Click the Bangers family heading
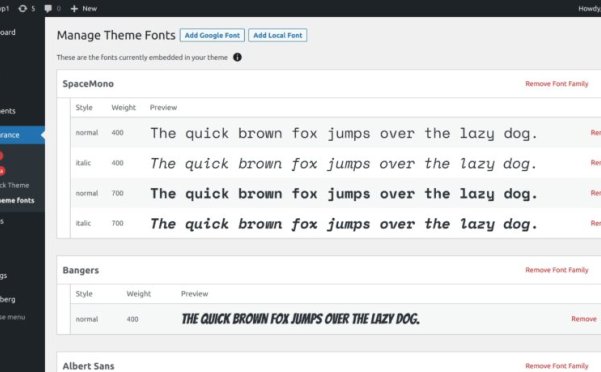This screenshot has width=601, height=372. pyautogui.click(x=81, y=270)
